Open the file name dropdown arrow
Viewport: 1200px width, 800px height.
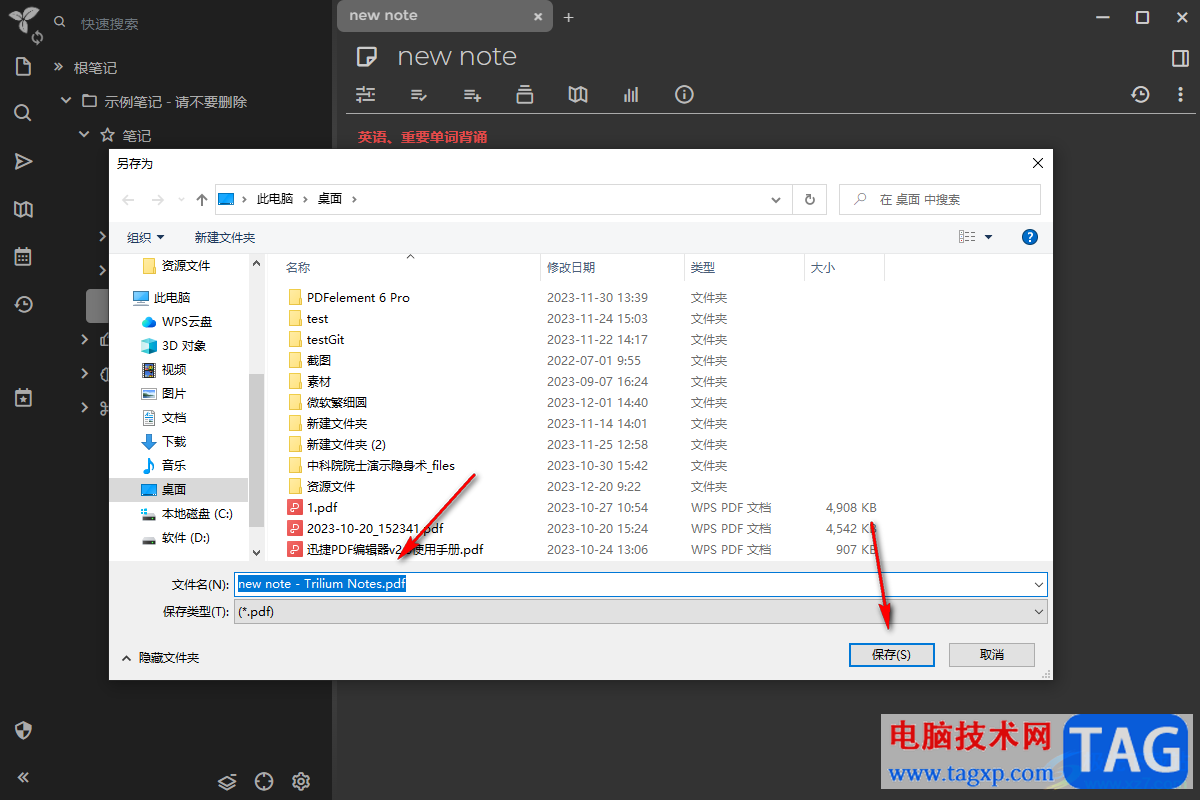[x=1038, y=584]
